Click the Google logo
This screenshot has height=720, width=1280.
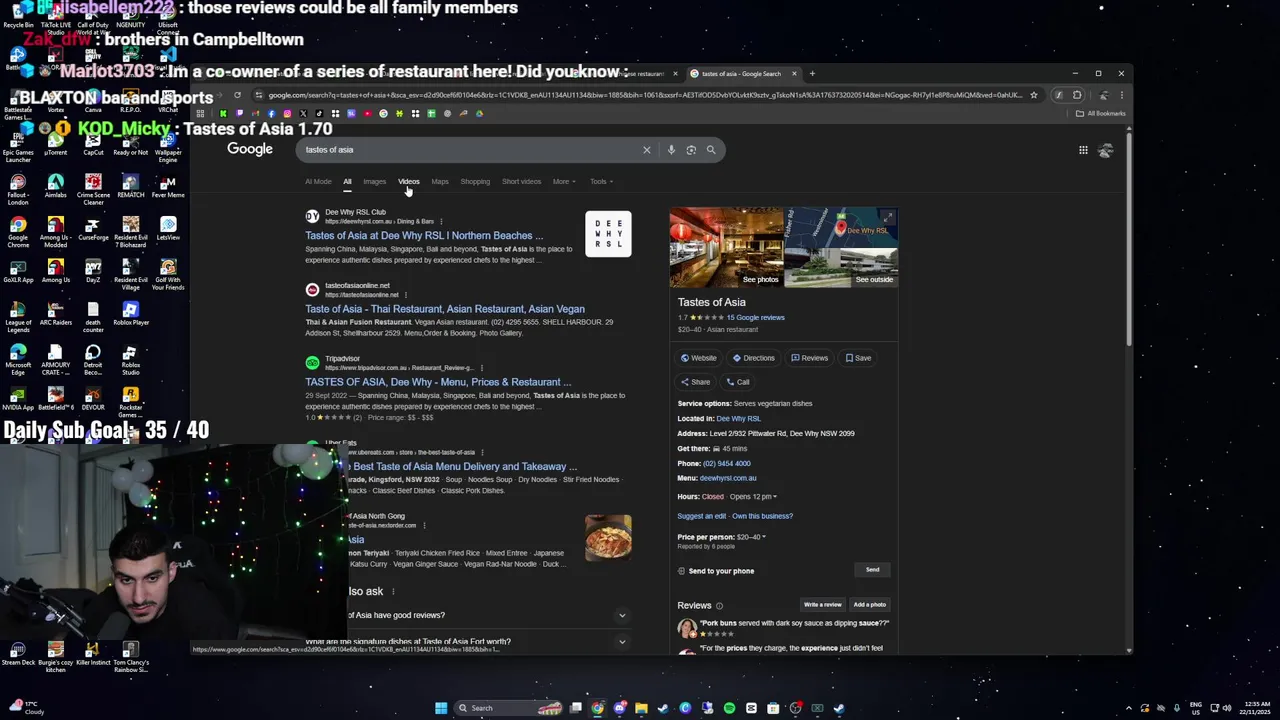pos(250,149)
